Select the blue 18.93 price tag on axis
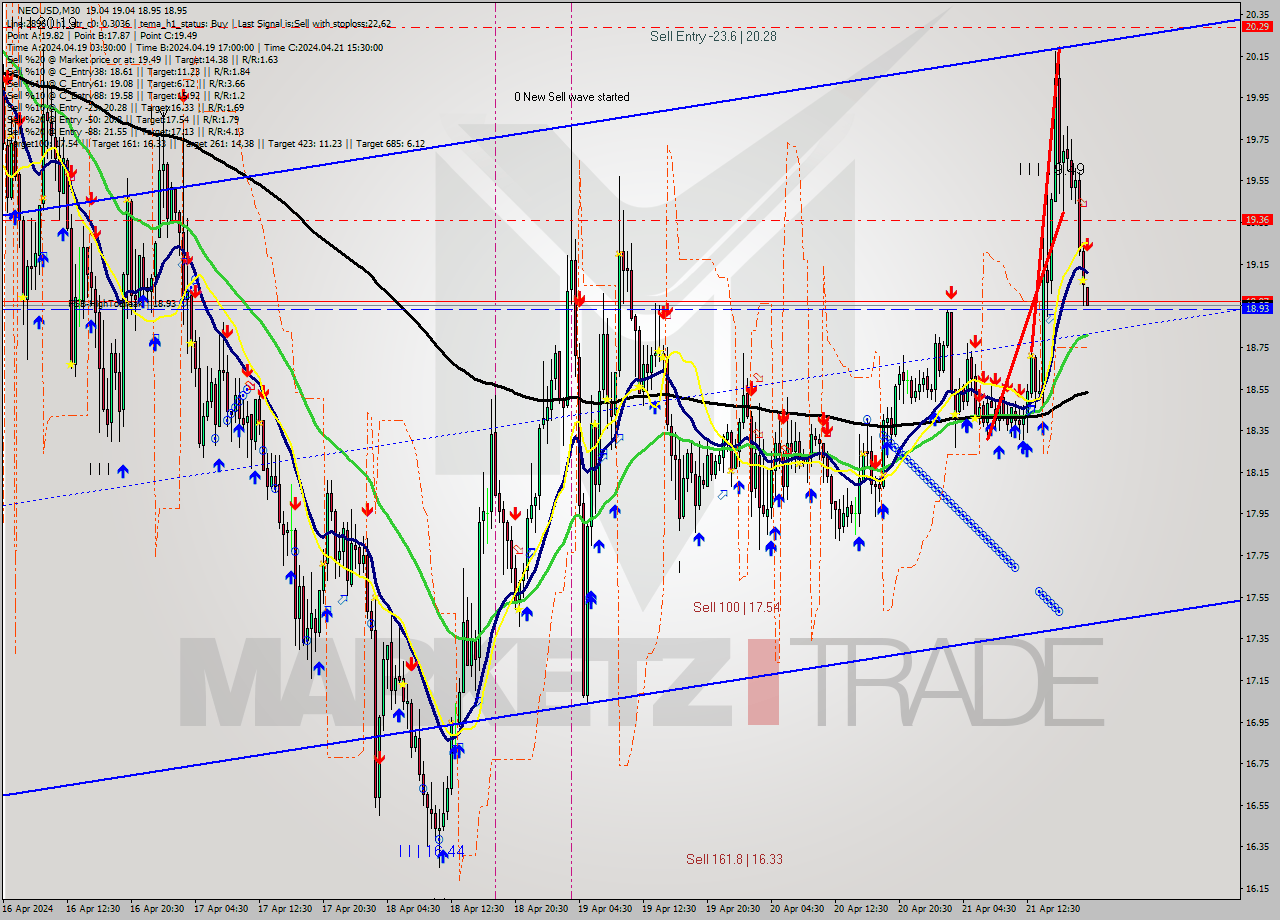 pyautogui.click(x=1256, y=309)
